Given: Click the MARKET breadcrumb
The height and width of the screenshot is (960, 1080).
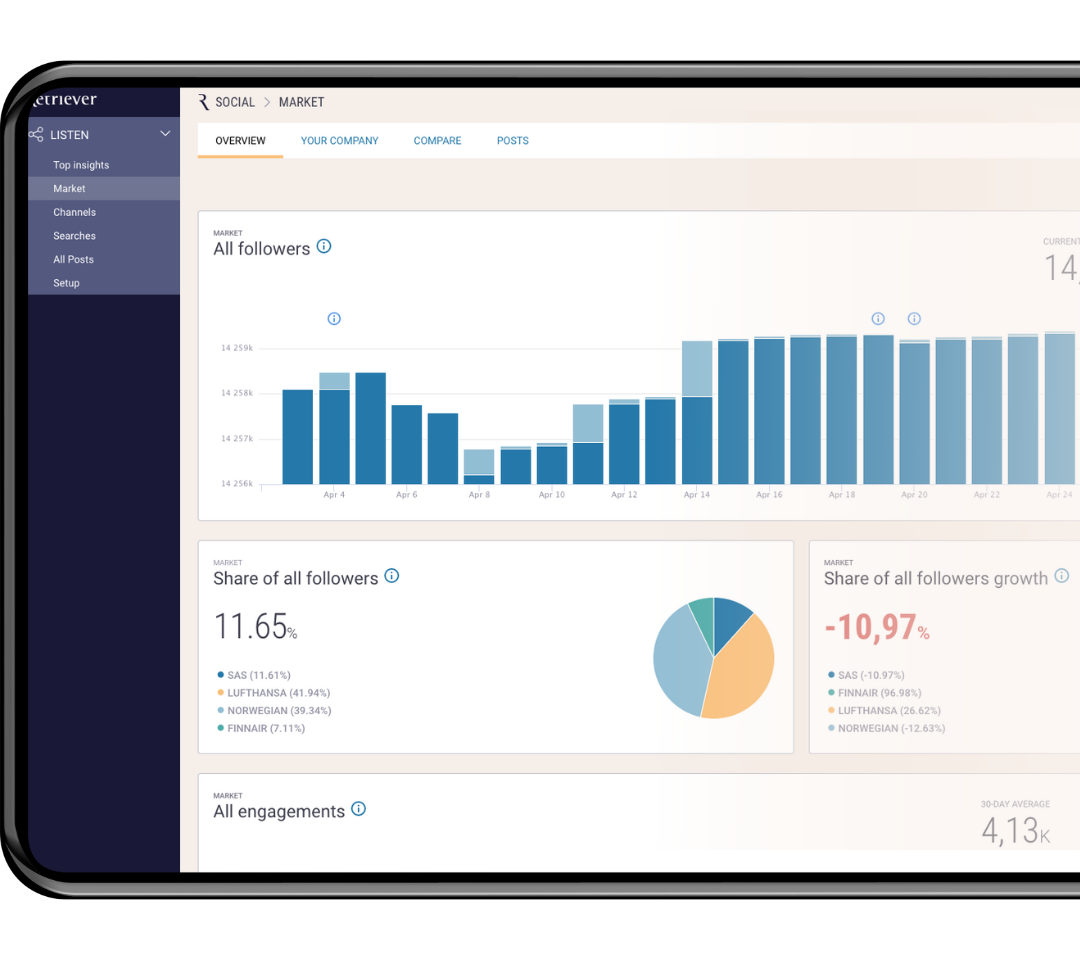Looking at the screenshot, I should (302, 102).
